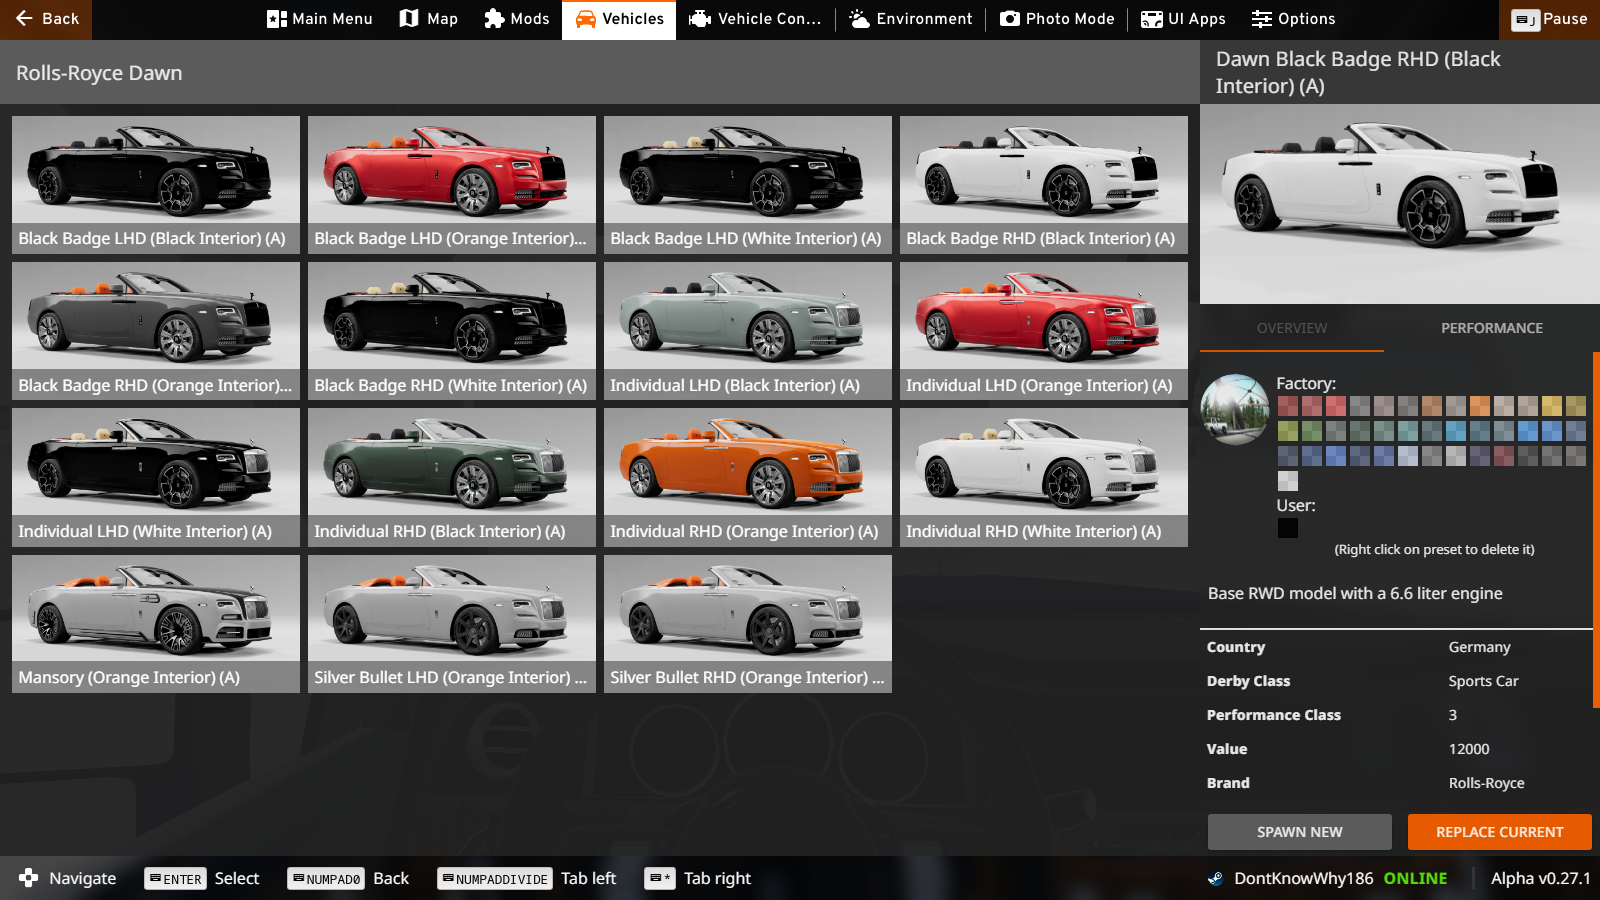Open the Options sliders icon

click(x=1262, y=19)
